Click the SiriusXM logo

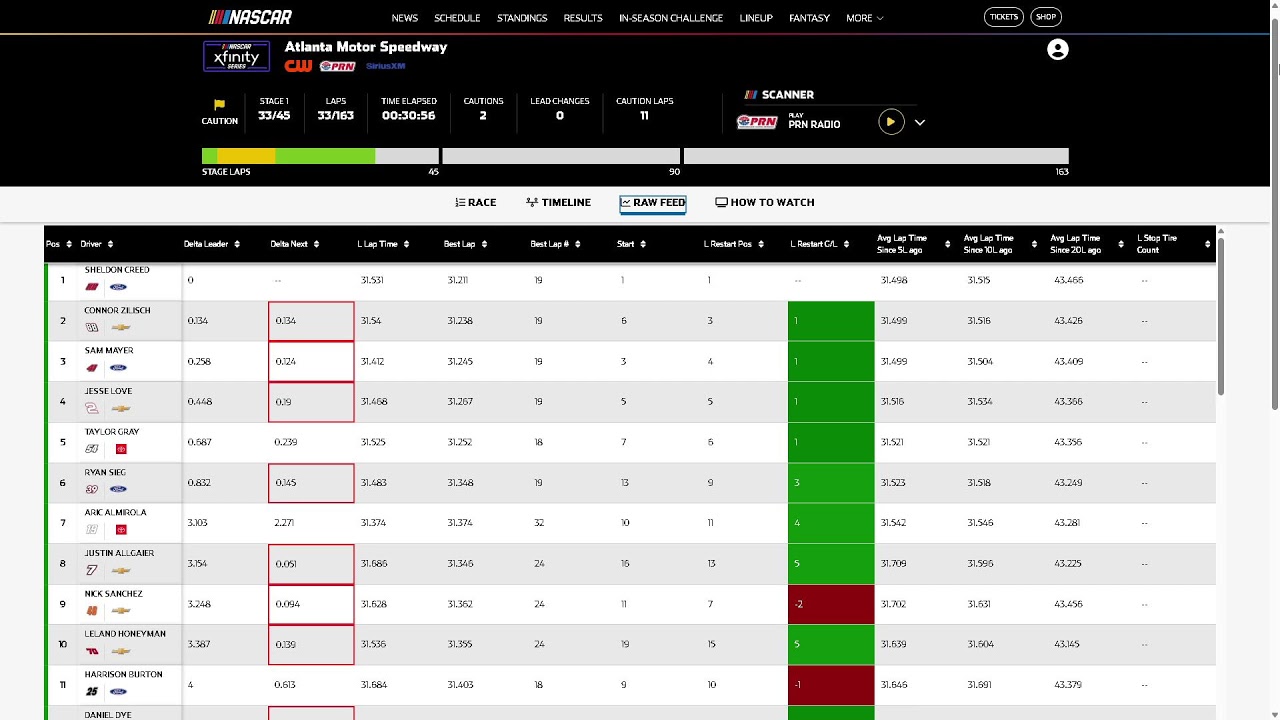(x=385, y=66)
